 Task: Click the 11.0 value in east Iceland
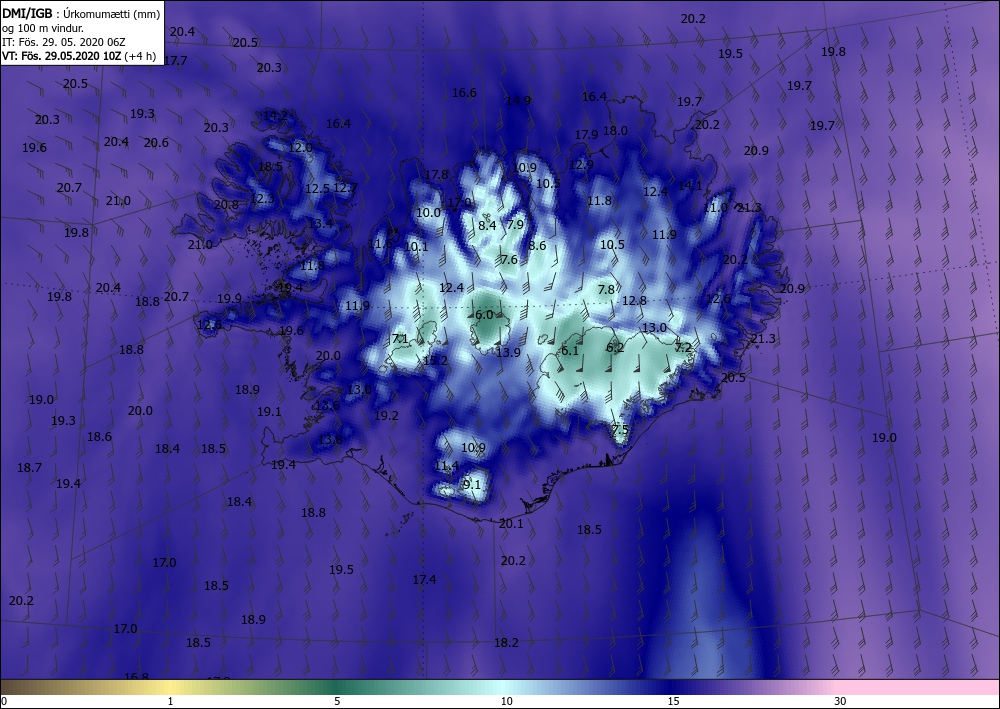click(x=715, y=207)
